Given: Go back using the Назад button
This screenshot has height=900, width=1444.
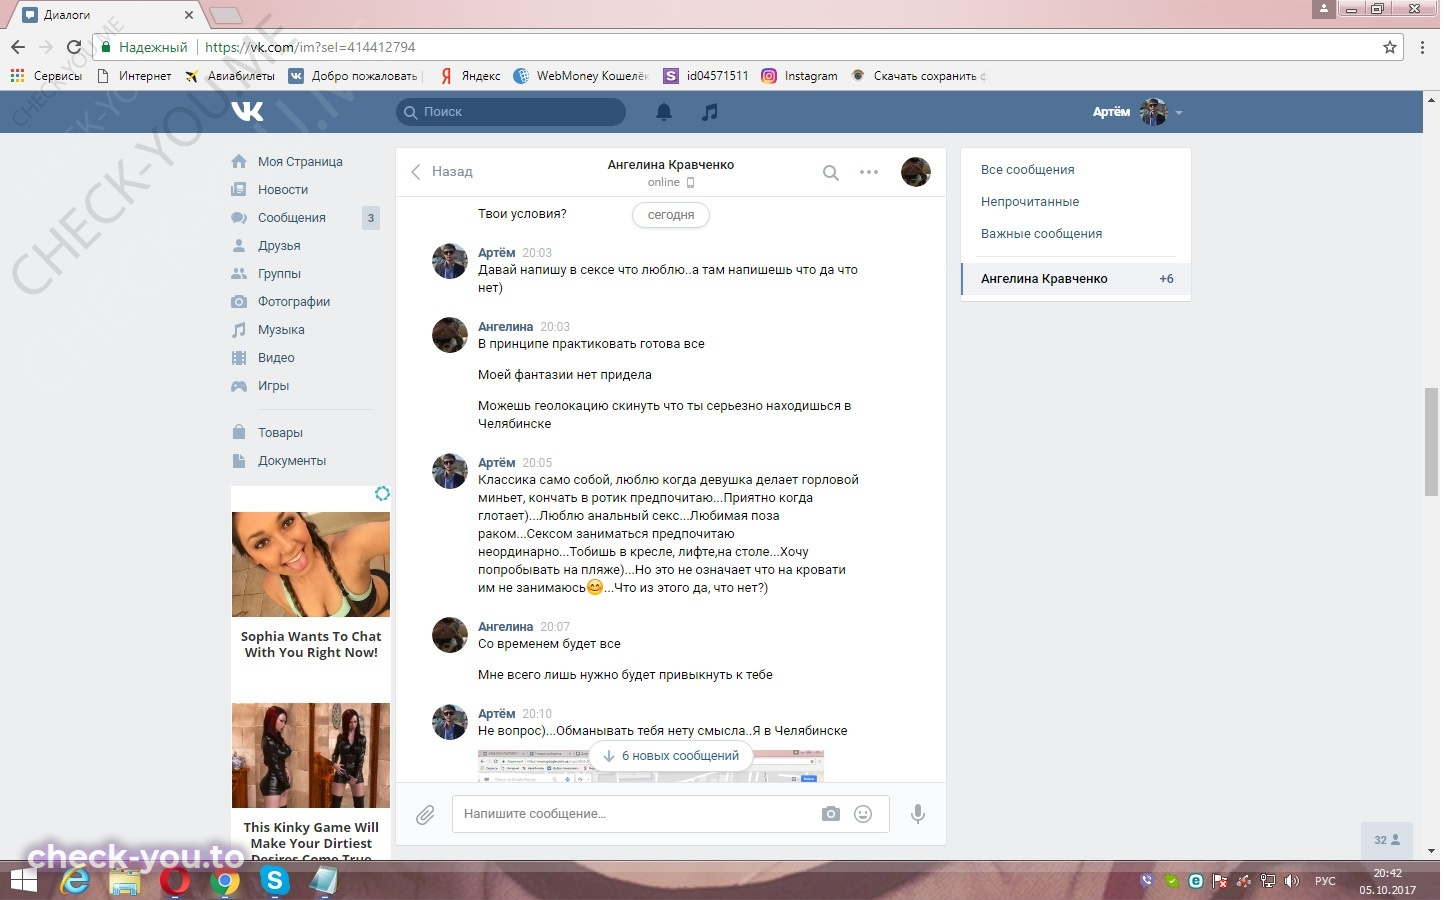Looking at the screenshot, I should click(441, 172).
